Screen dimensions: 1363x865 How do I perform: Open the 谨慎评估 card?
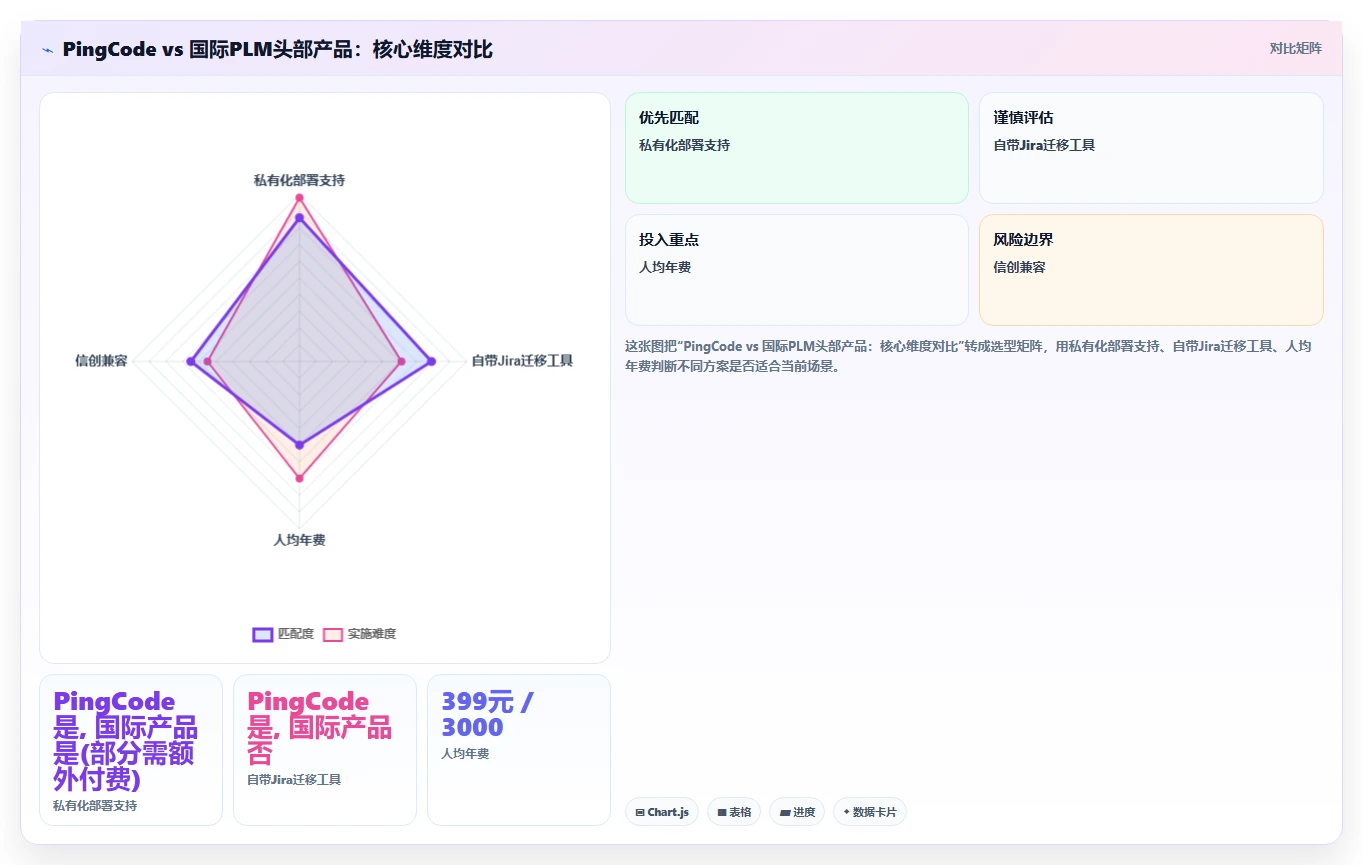tap(1151, 148)
